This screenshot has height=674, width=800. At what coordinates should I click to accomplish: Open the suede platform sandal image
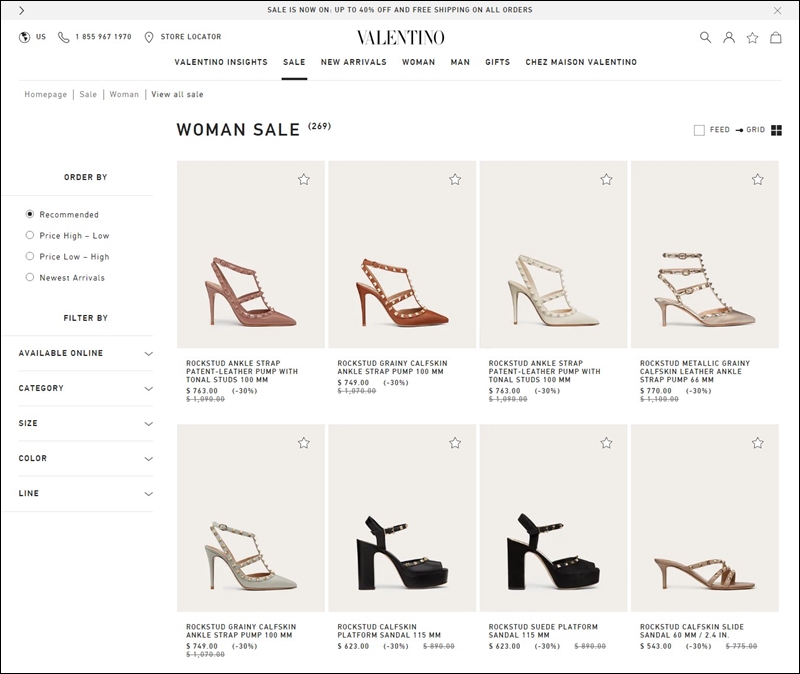[554, 518]
